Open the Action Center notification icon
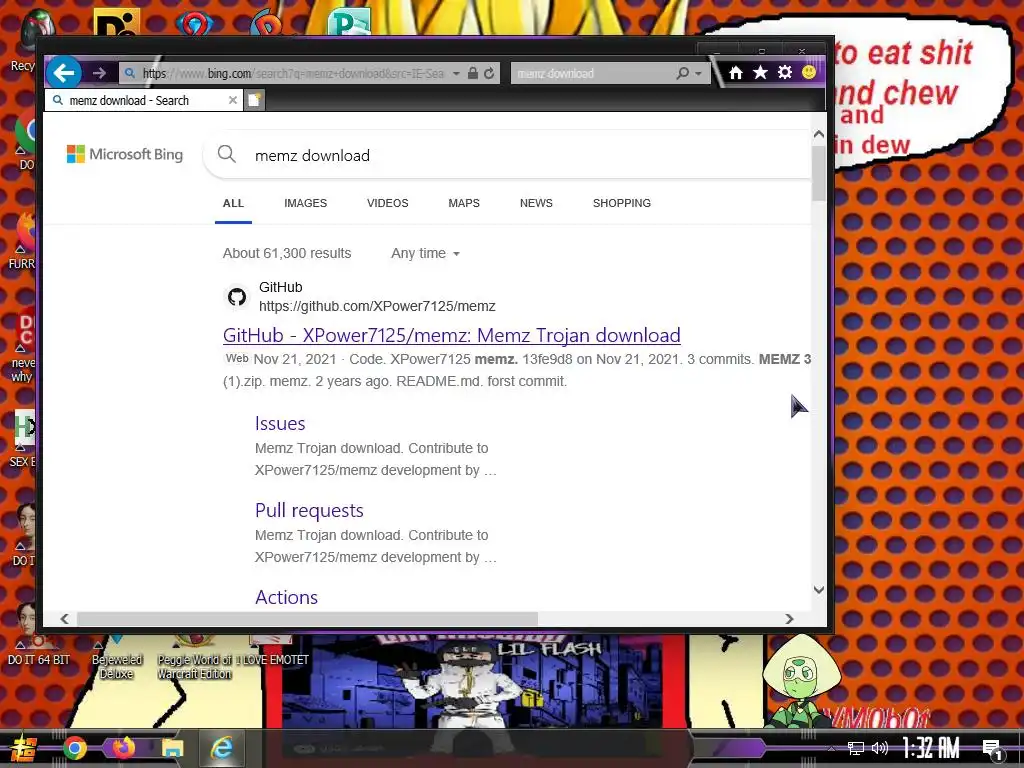The height and width of the screenshot is (768, 1024). click(x=992, y=749)
